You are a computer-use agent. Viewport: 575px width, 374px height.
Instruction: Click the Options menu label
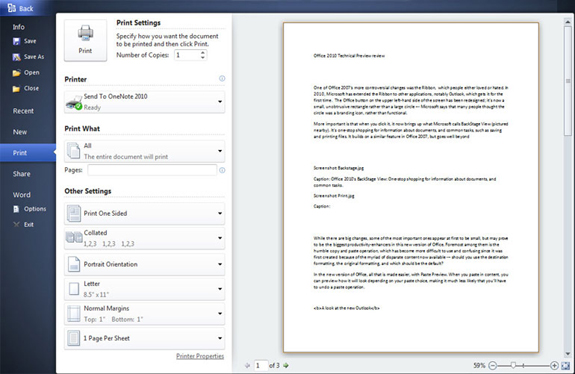point(35,209)
